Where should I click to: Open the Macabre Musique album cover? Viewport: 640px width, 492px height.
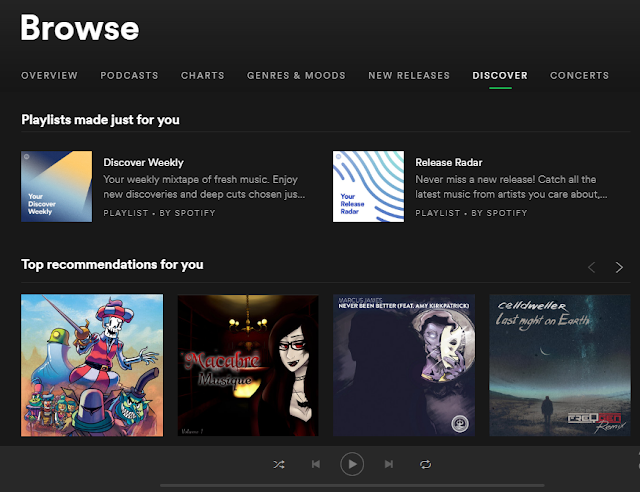pos(248,365)
